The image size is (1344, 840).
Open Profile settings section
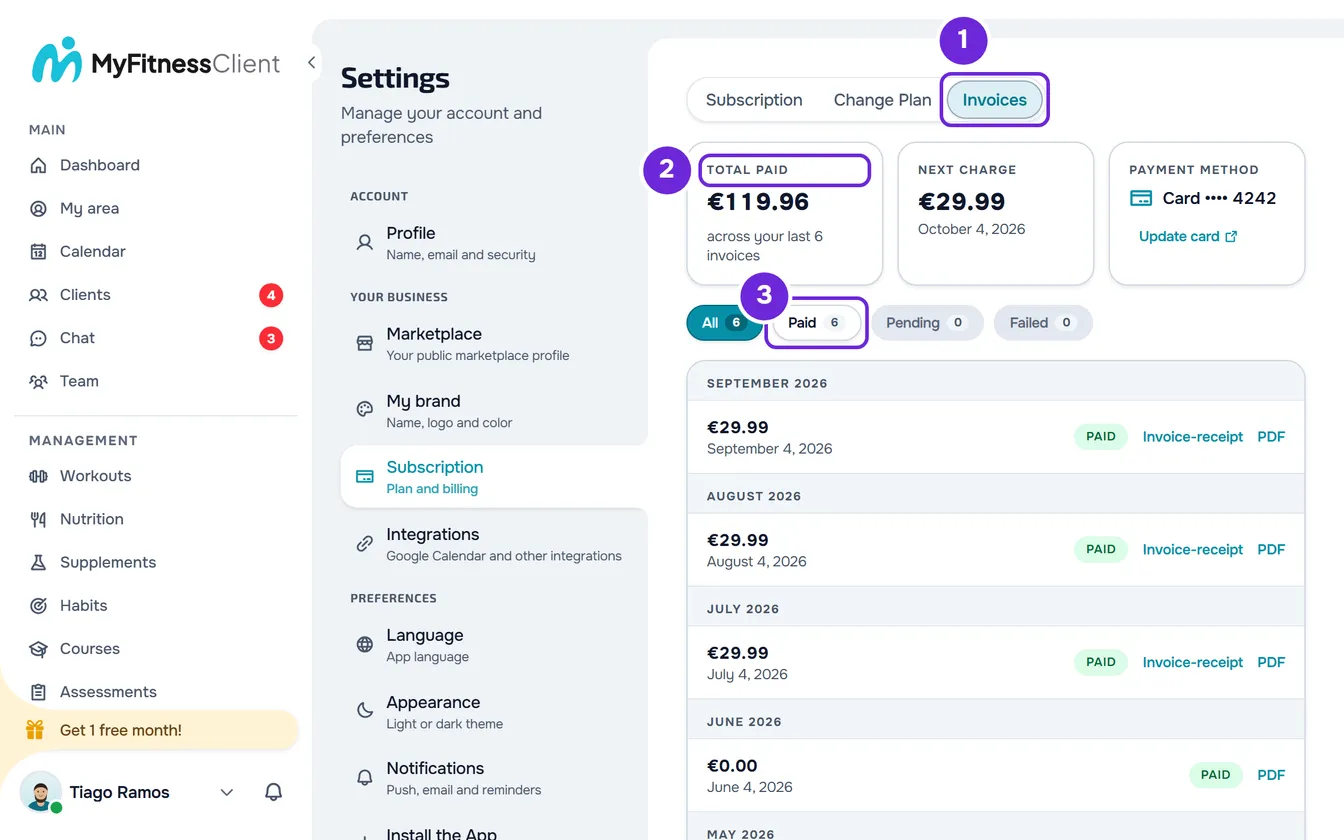494,243
